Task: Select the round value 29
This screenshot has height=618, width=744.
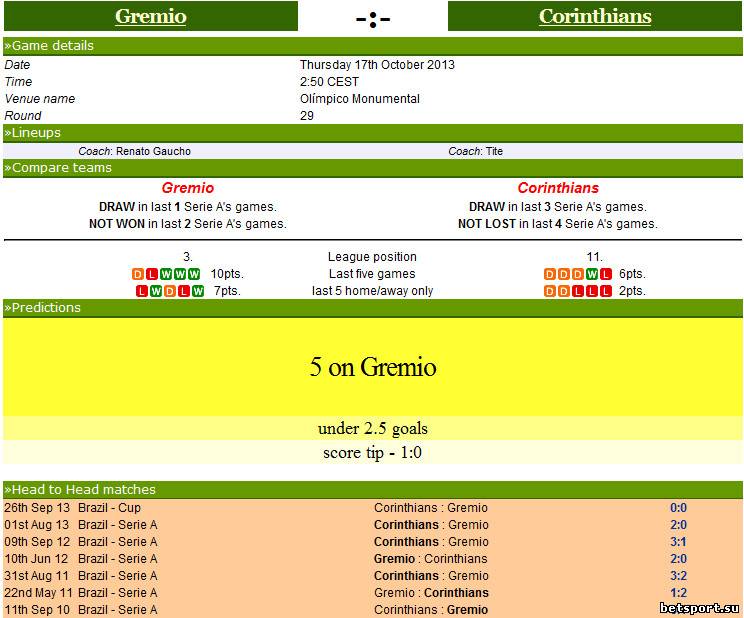Action: click(307, 116)
